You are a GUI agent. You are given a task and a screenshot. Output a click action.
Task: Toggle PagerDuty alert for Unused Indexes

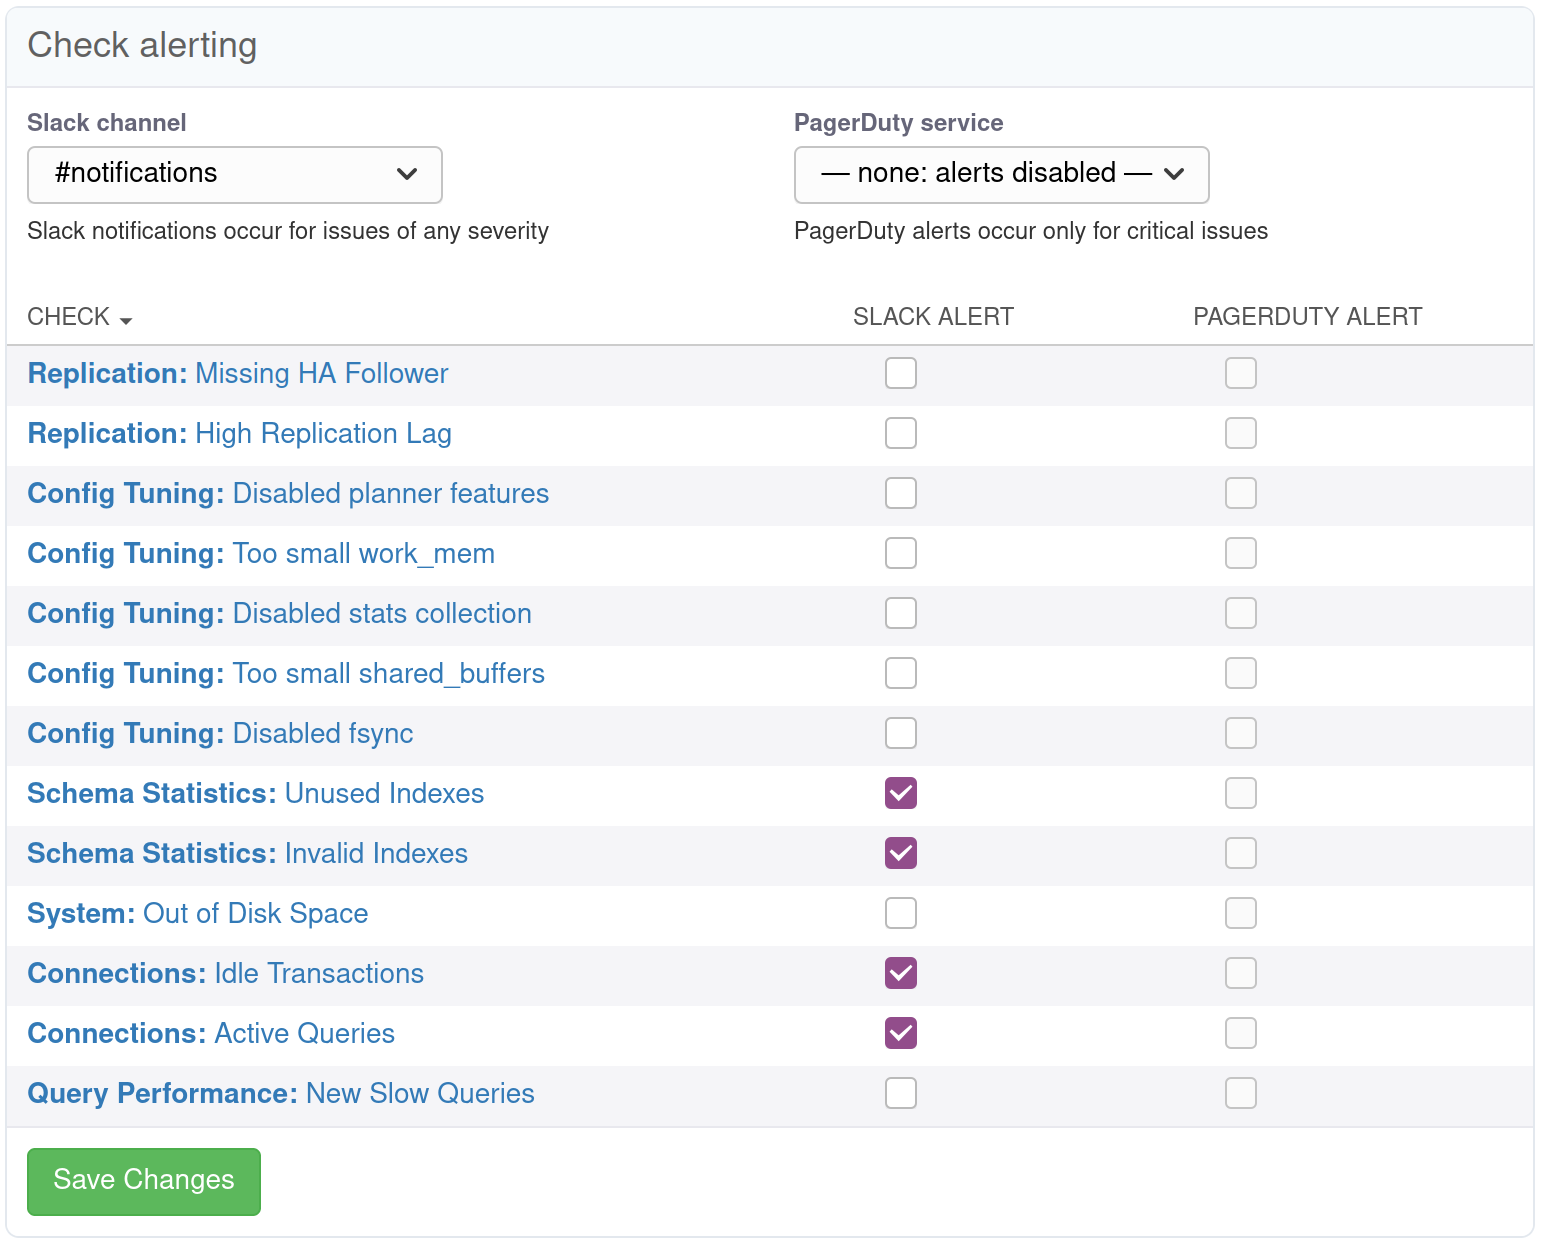coord(1241,793)
